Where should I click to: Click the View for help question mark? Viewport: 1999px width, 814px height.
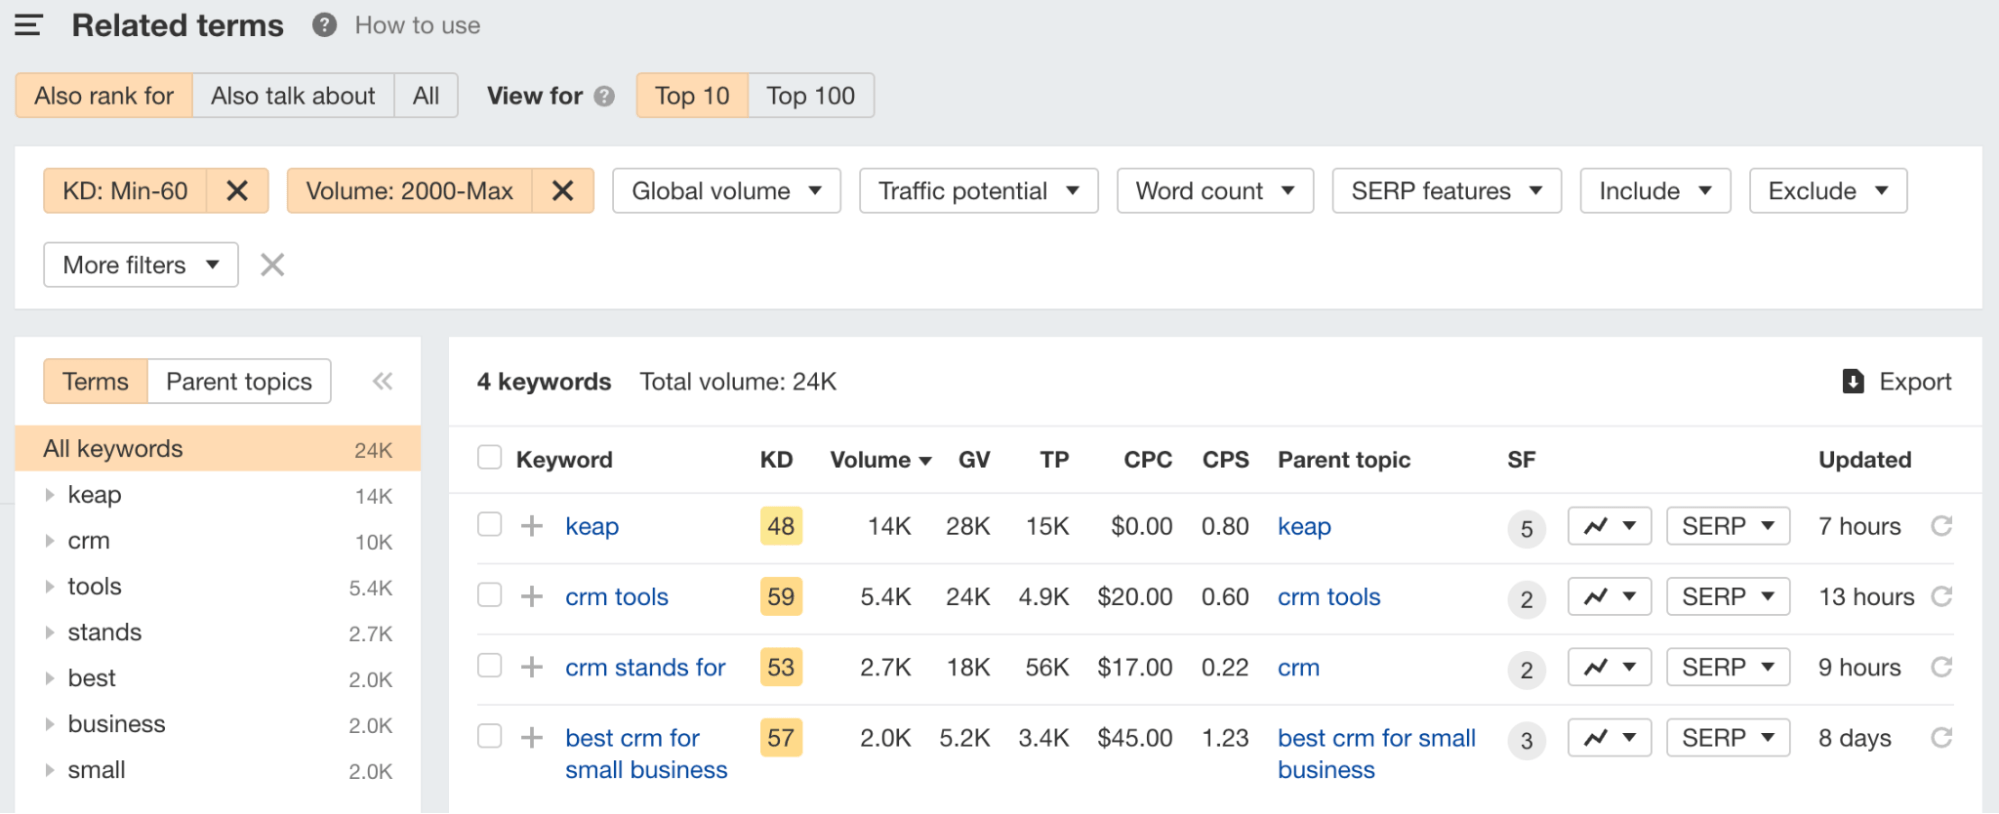[604, 96]
